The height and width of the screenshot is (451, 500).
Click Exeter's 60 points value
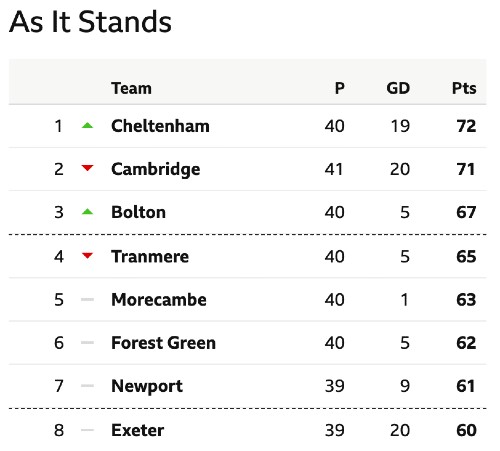466,430
